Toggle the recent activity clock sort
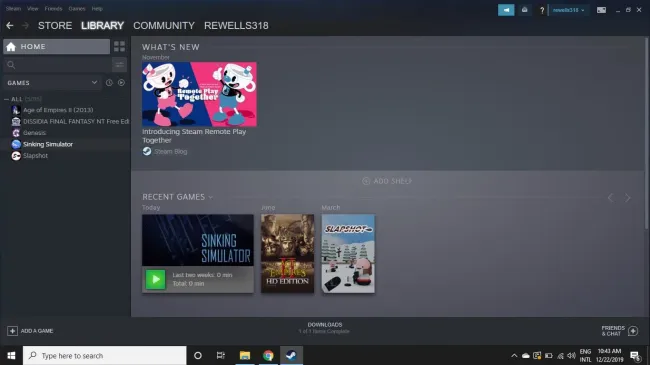 click(x=109, y=83)
